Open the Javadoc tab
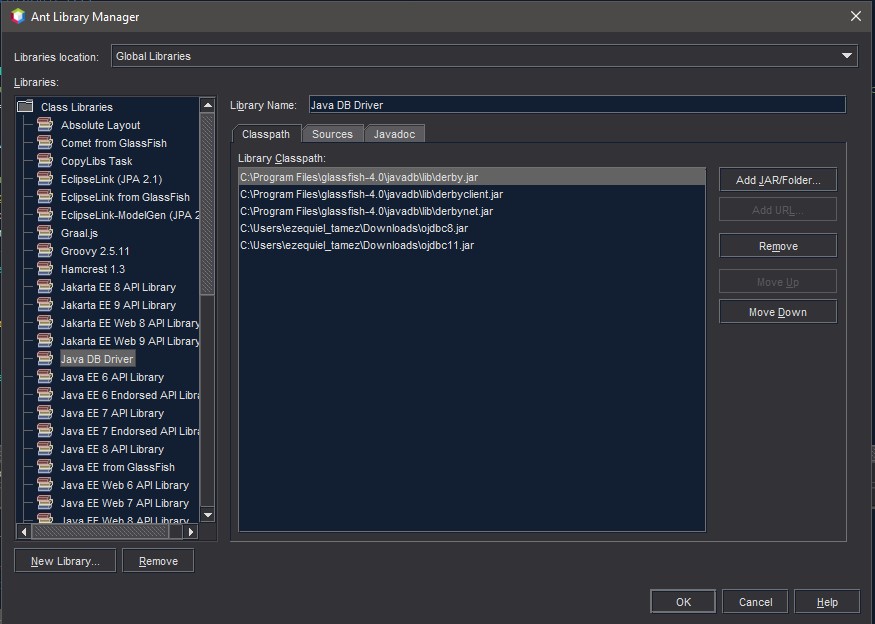The width and height of the screenshot is (875, 624). pyautogui.click(x=395, y=134)
